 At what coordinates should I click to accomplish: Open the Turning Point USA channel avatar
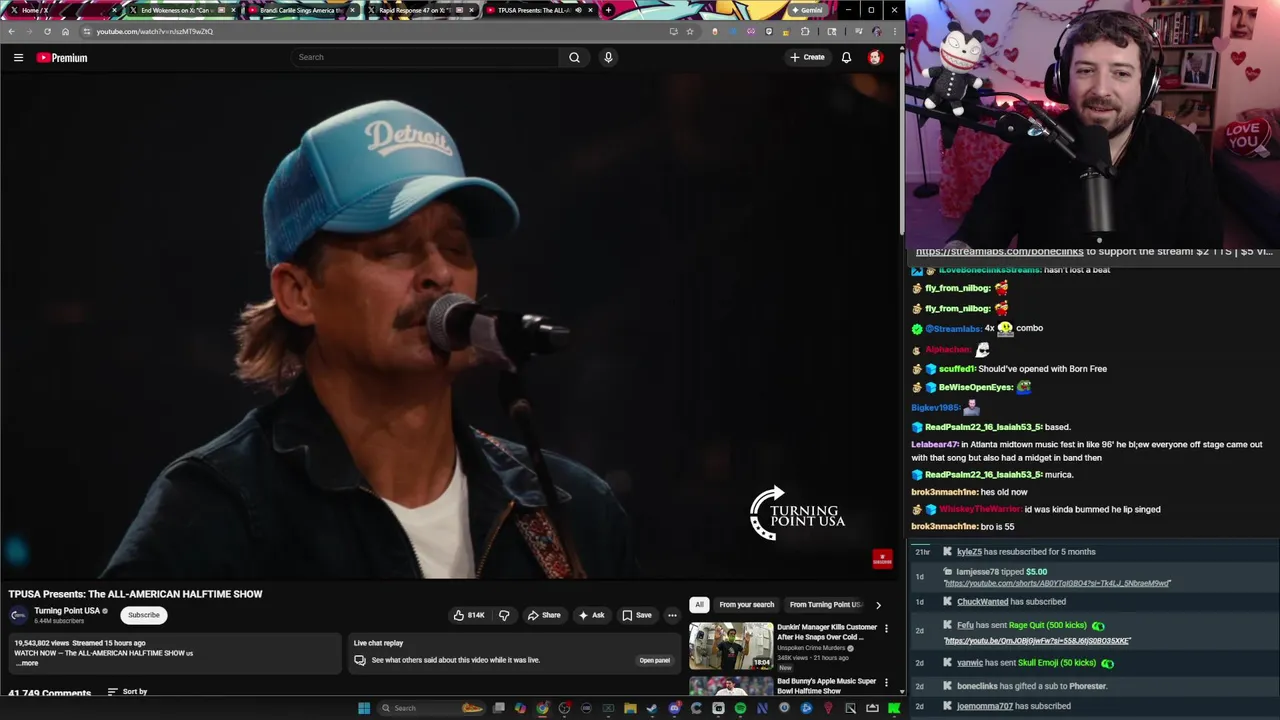(18, 615)
